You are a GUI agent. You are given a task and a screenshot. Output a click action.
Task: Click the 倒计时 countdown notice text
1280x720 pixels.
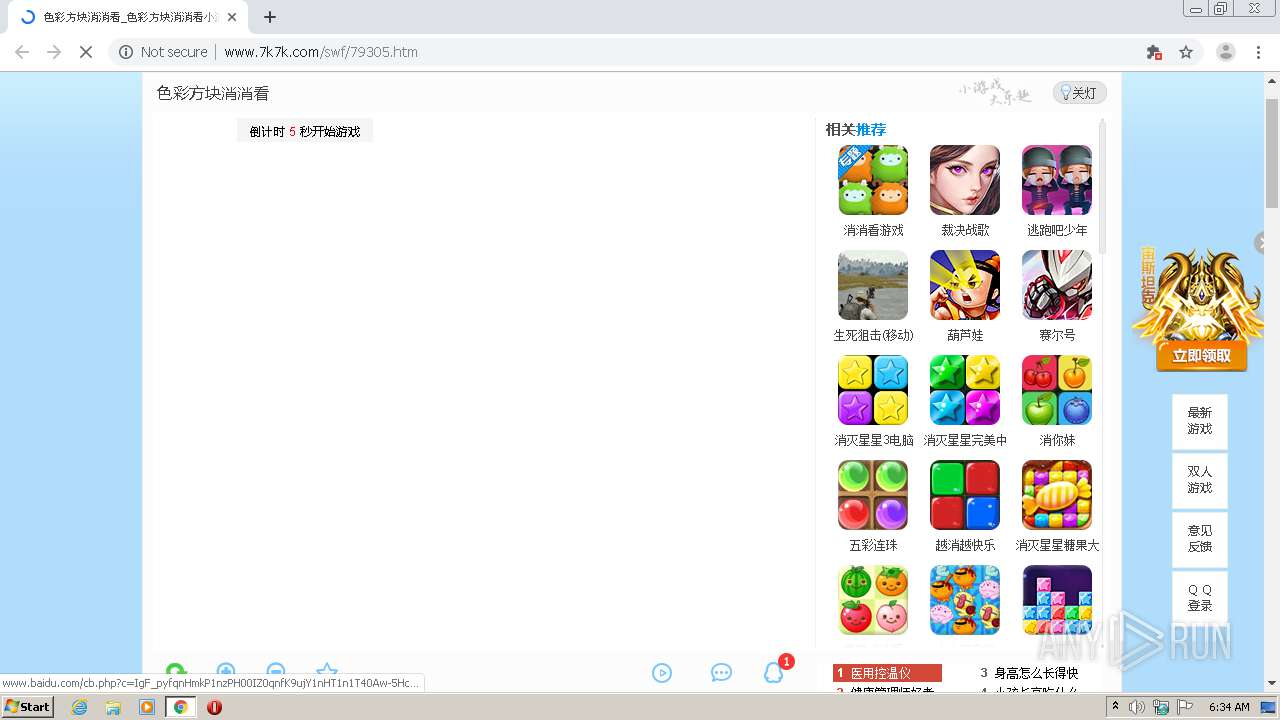[304, 131]
